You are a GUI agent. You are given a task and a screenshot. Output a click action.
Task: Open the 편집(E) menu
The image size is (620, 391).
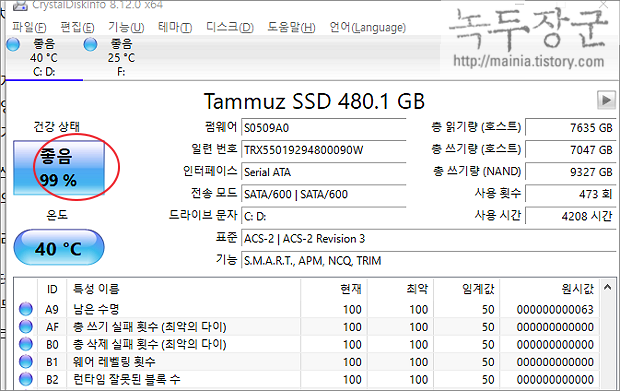(x=77, y=27)
